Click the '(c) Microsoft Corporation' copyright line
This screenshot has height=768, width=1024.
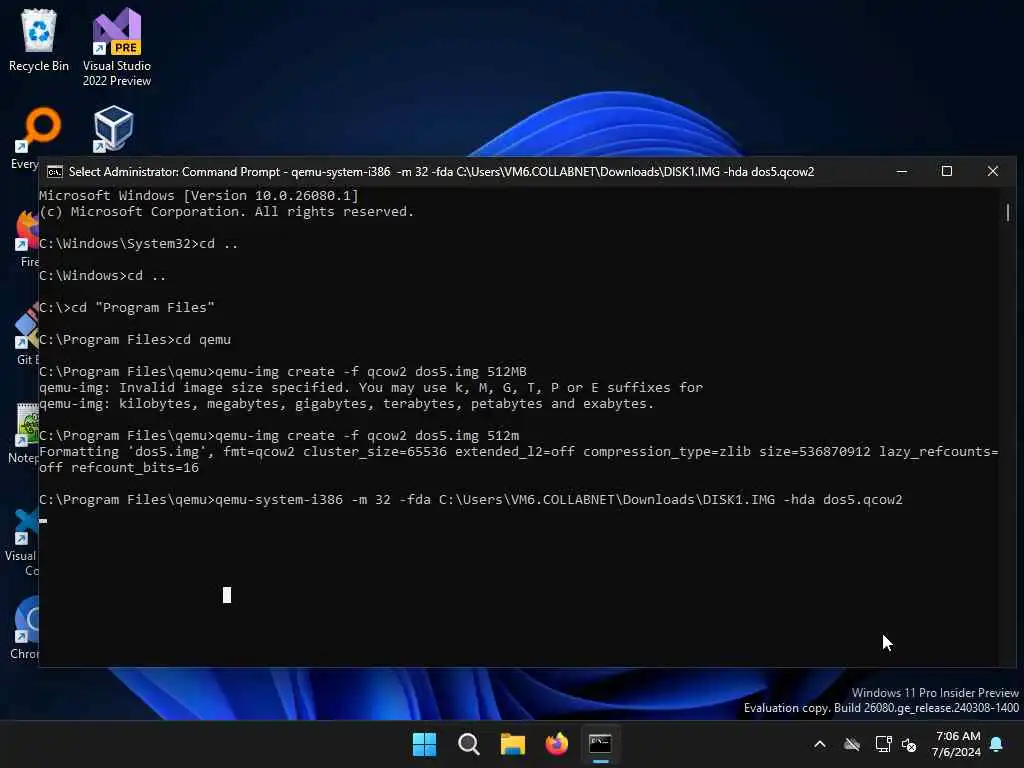click(x=226, y=212)
